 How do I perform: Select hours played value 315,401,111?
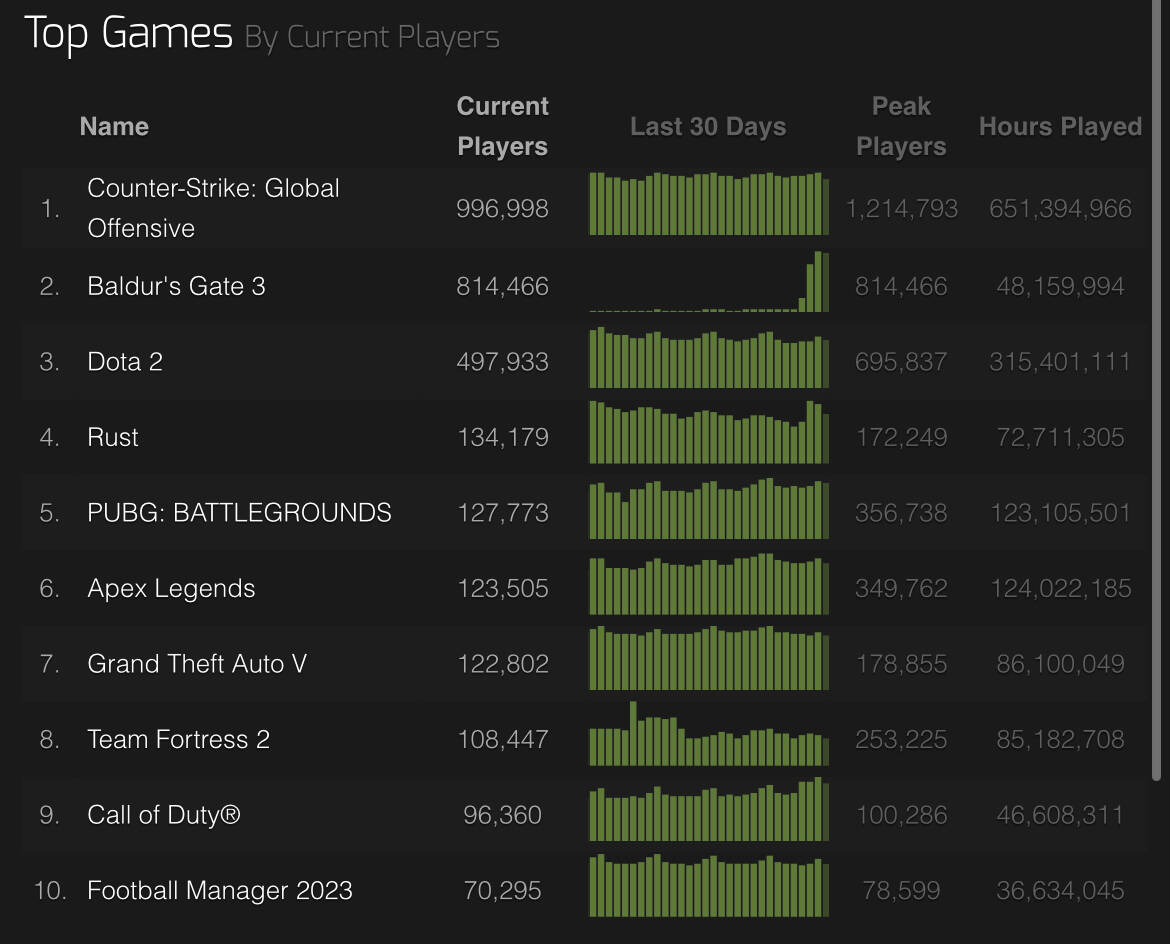click(x=1060, y=362)
